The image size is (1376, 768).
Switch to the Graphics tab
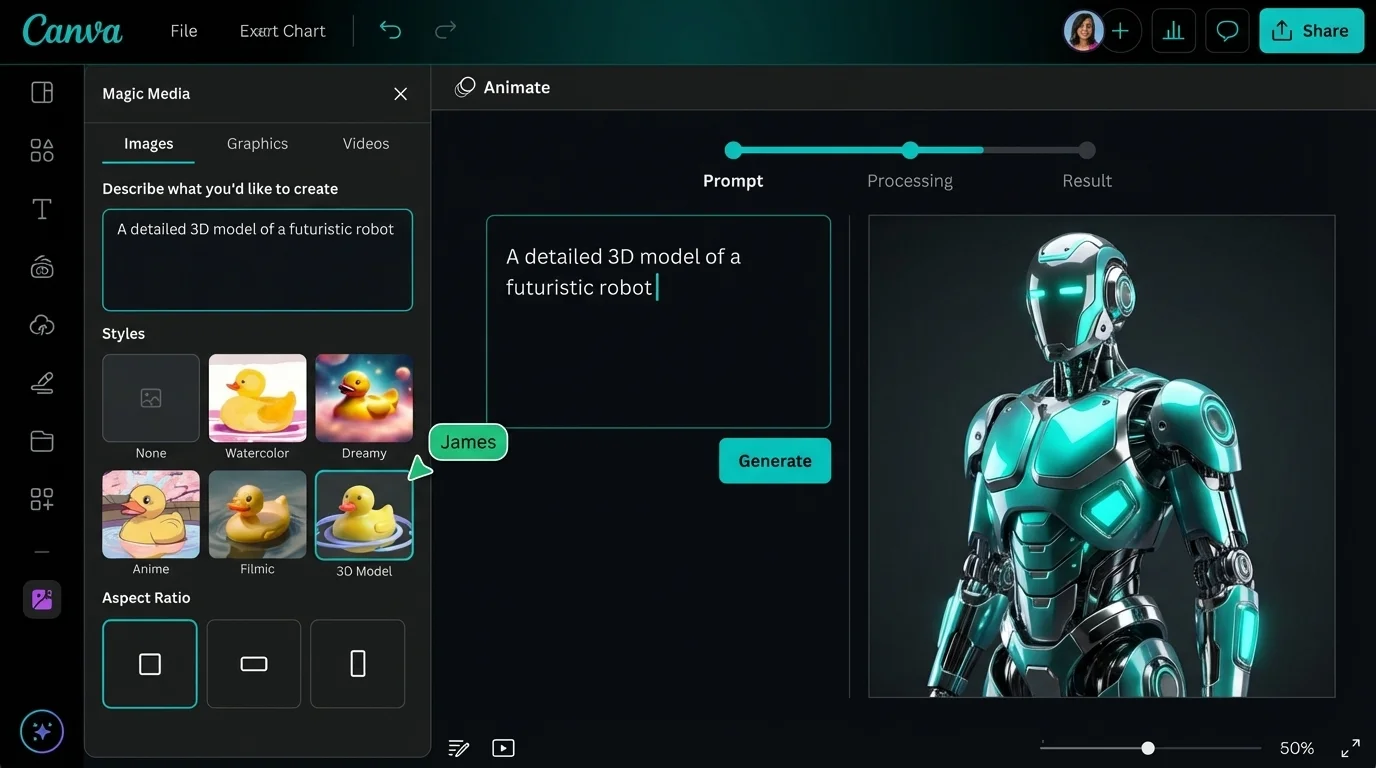pyautogui.click(x=256, y=143)
